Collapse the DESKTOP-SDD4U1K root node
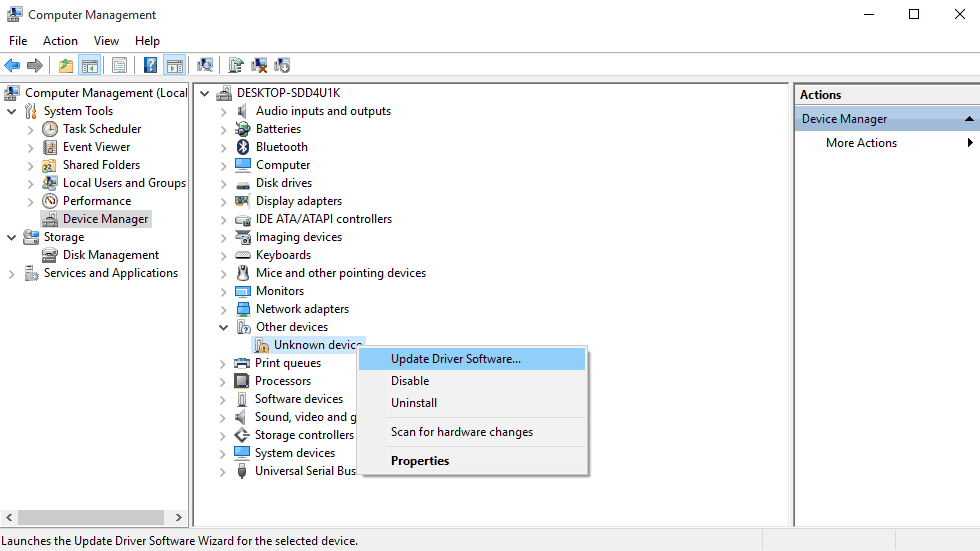Viewport: 980px width, 551px height. coord(204,93)
